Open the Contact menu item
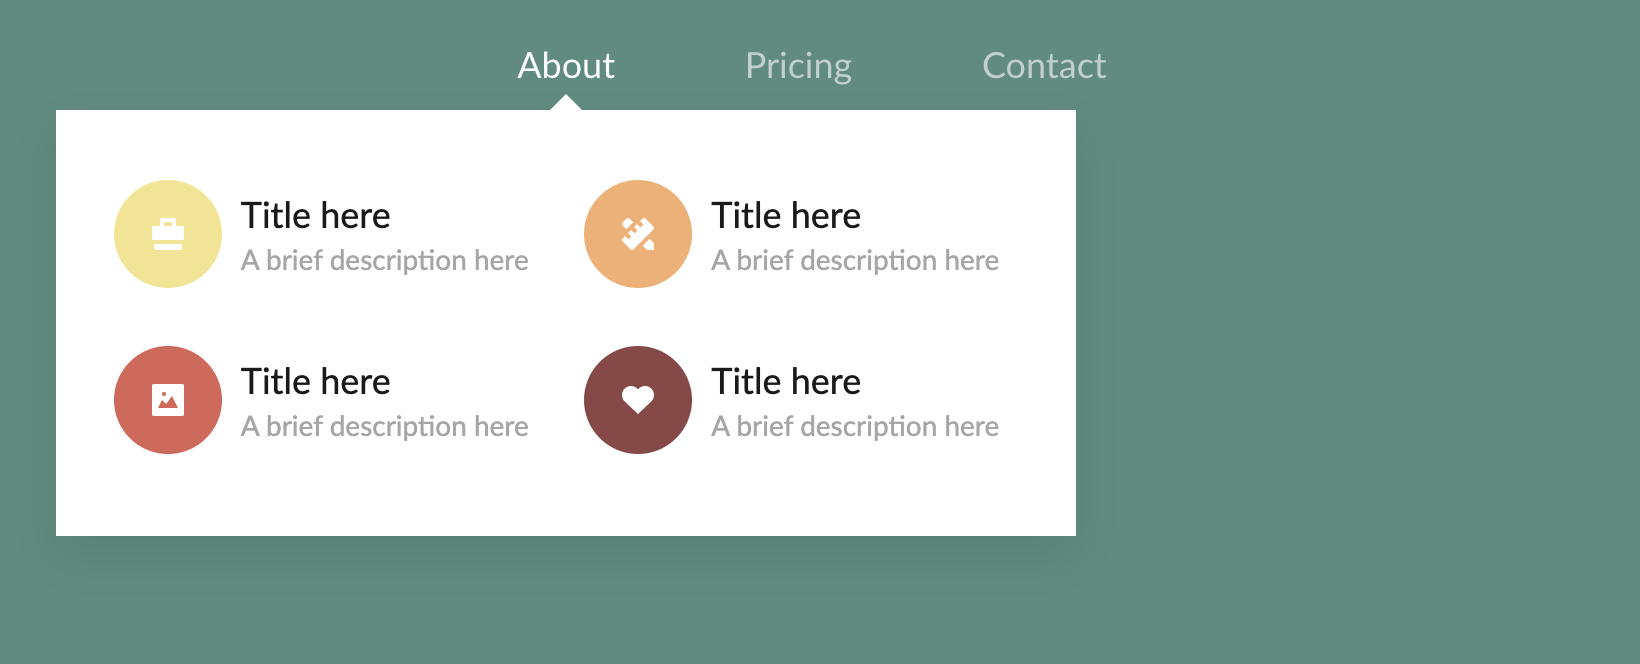This screenshot has height=664, width=1640. tap(1044, 66)
